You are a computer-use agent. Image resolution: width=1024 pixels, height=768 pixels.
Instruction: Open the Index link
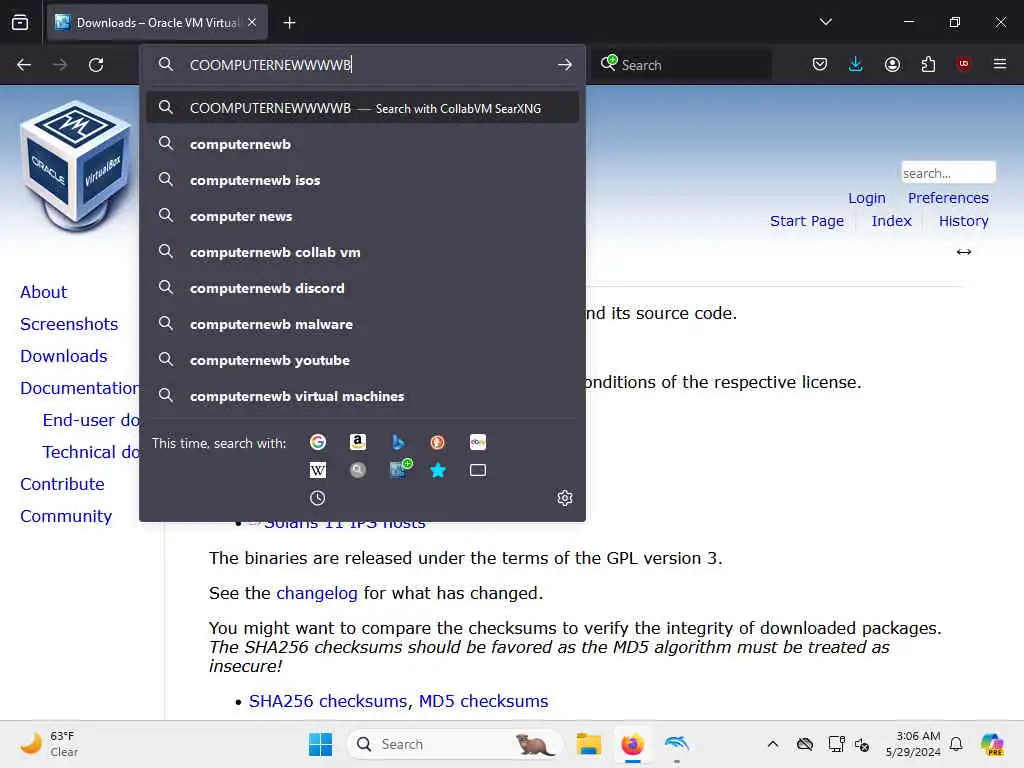click(891, 221)
